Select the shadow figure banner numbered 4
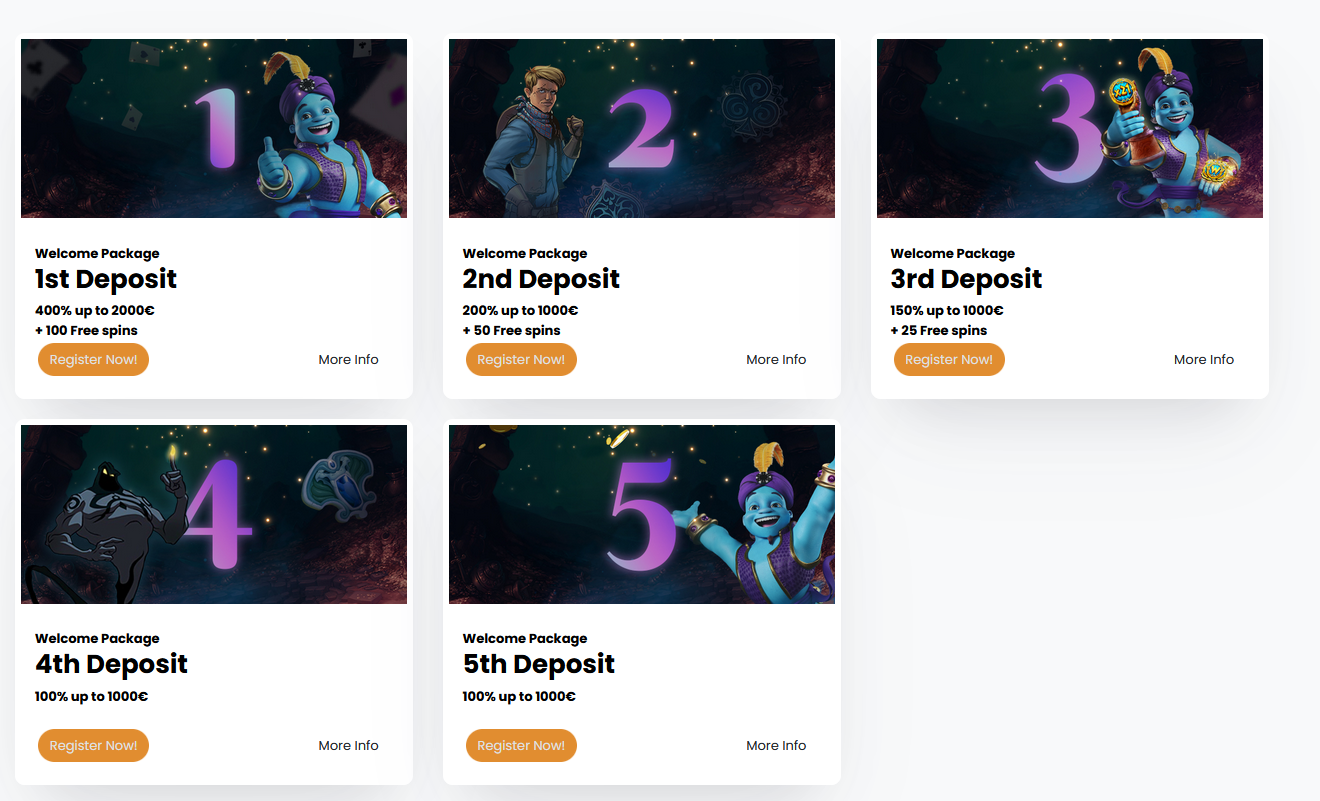Image resolution: width=1320 pixels, height=801 pixels. [x=214, y=514]
